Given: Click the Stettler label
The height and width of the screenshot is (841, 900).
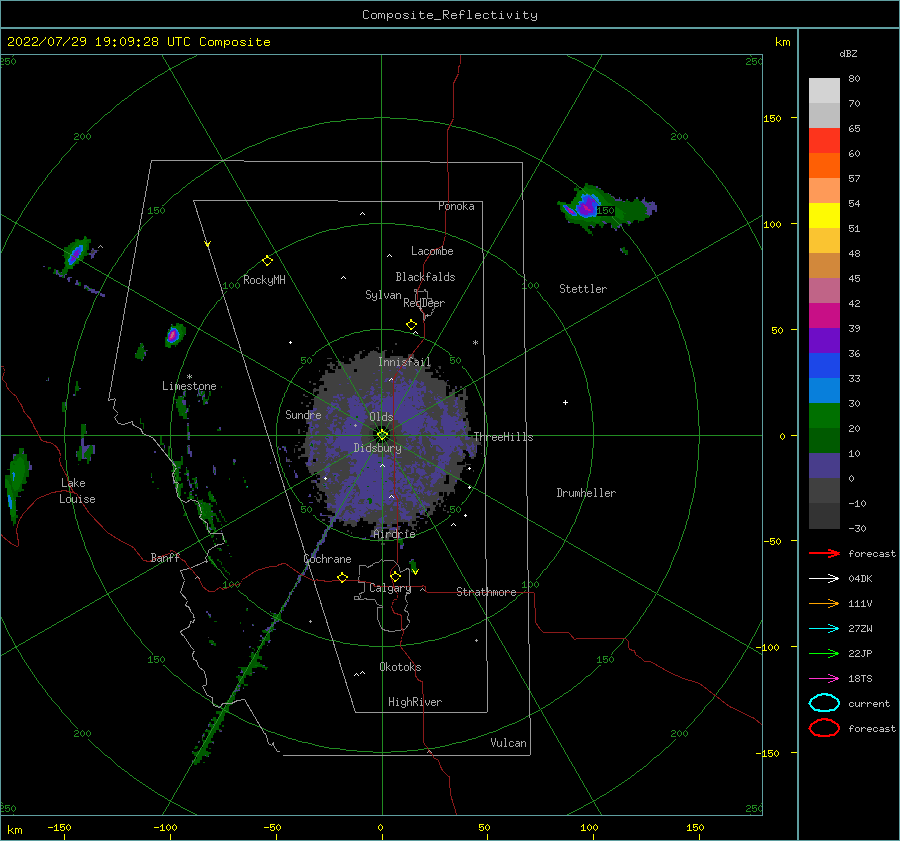Looking at the screenshot, I should pyautogui.click(x=583, y=289).
